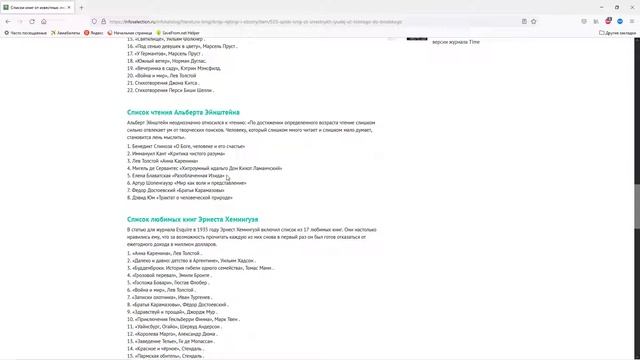Image resolution: width=640 pixels, height=360 pixels.
Task: Click list item «Госпожа Бовари», Гюстав Флобер
Action: pos(168,282)
